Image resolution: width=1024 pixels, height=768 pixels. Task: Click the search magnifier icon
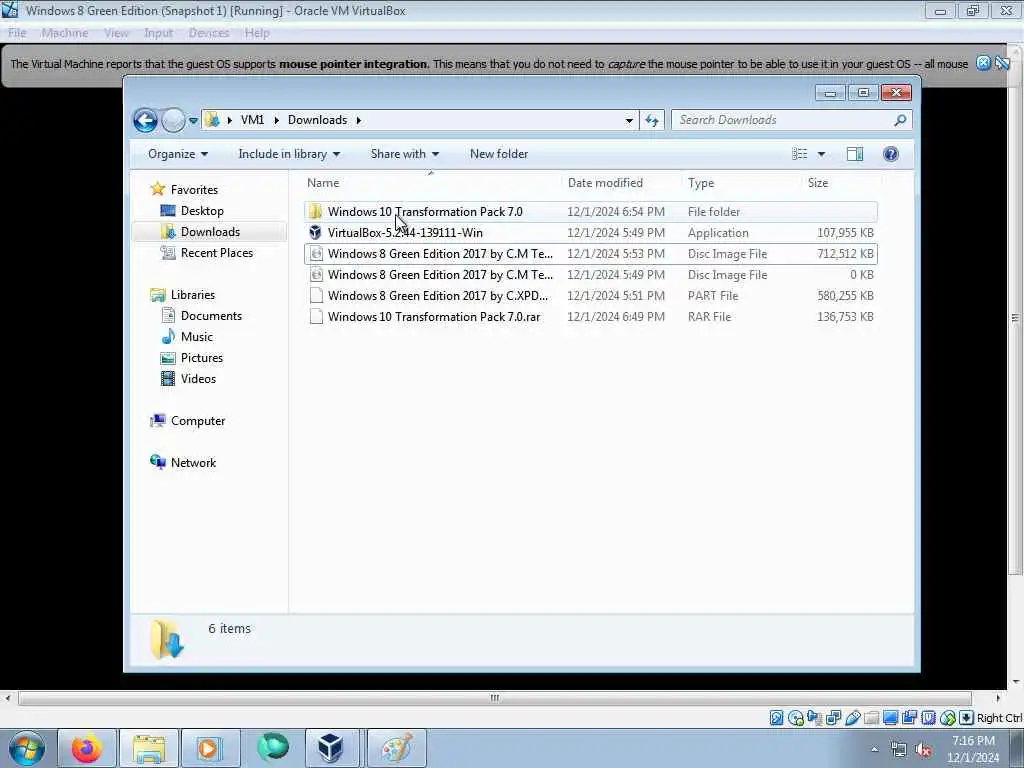click(x=901, y=120)
